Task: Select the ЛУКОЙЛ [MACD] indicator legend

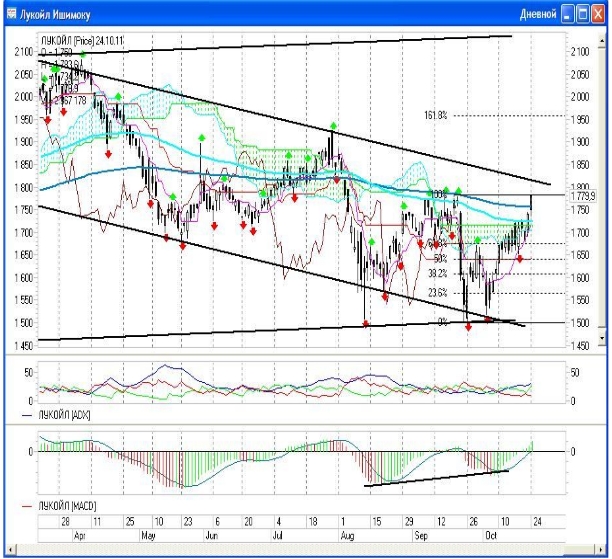Action: (59, 506)
